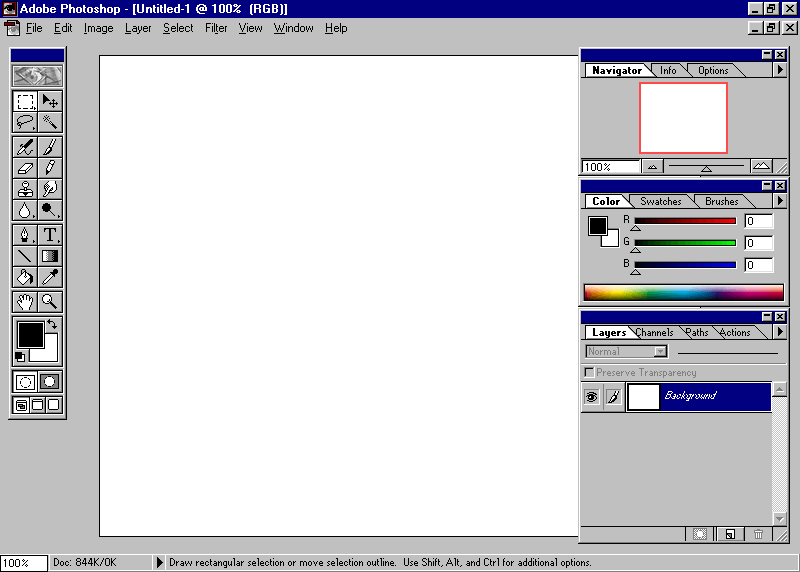The height and width of the screenshot is (572, 800).
Task: Select the Line tool
Action: pos(25,256)
